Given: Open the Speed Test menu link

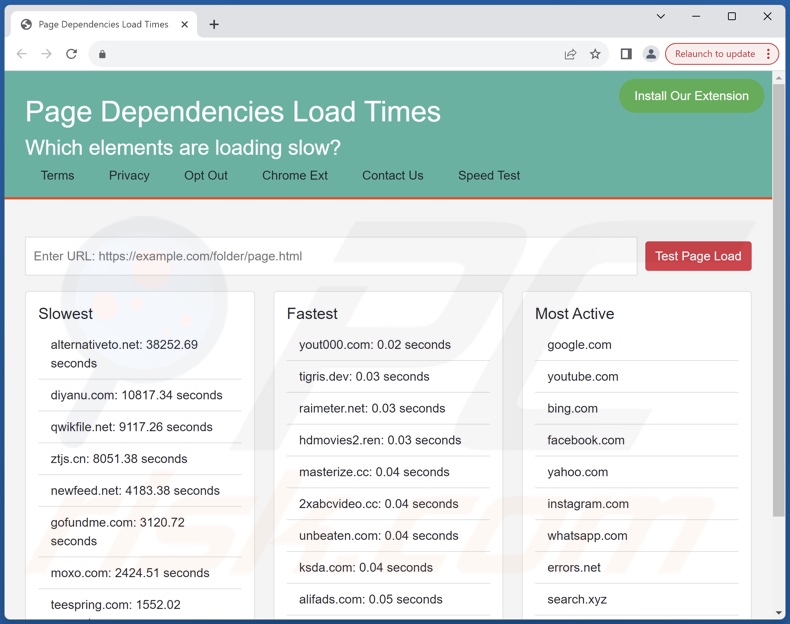Looking at the screenshot, I should coord(489,175).
